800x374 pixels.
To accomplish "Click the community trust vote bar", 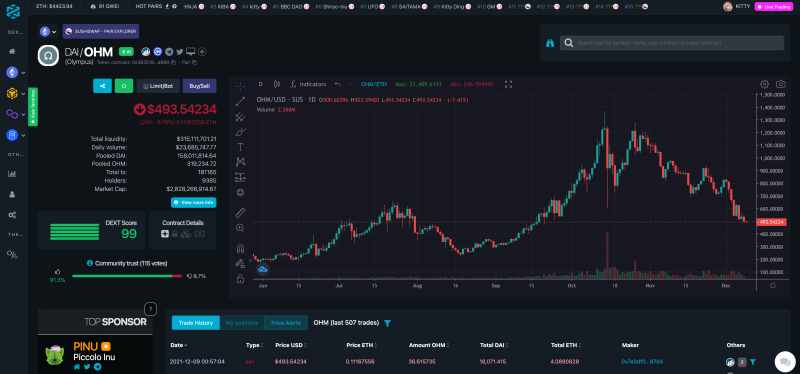I will click(x=127, y=276).
